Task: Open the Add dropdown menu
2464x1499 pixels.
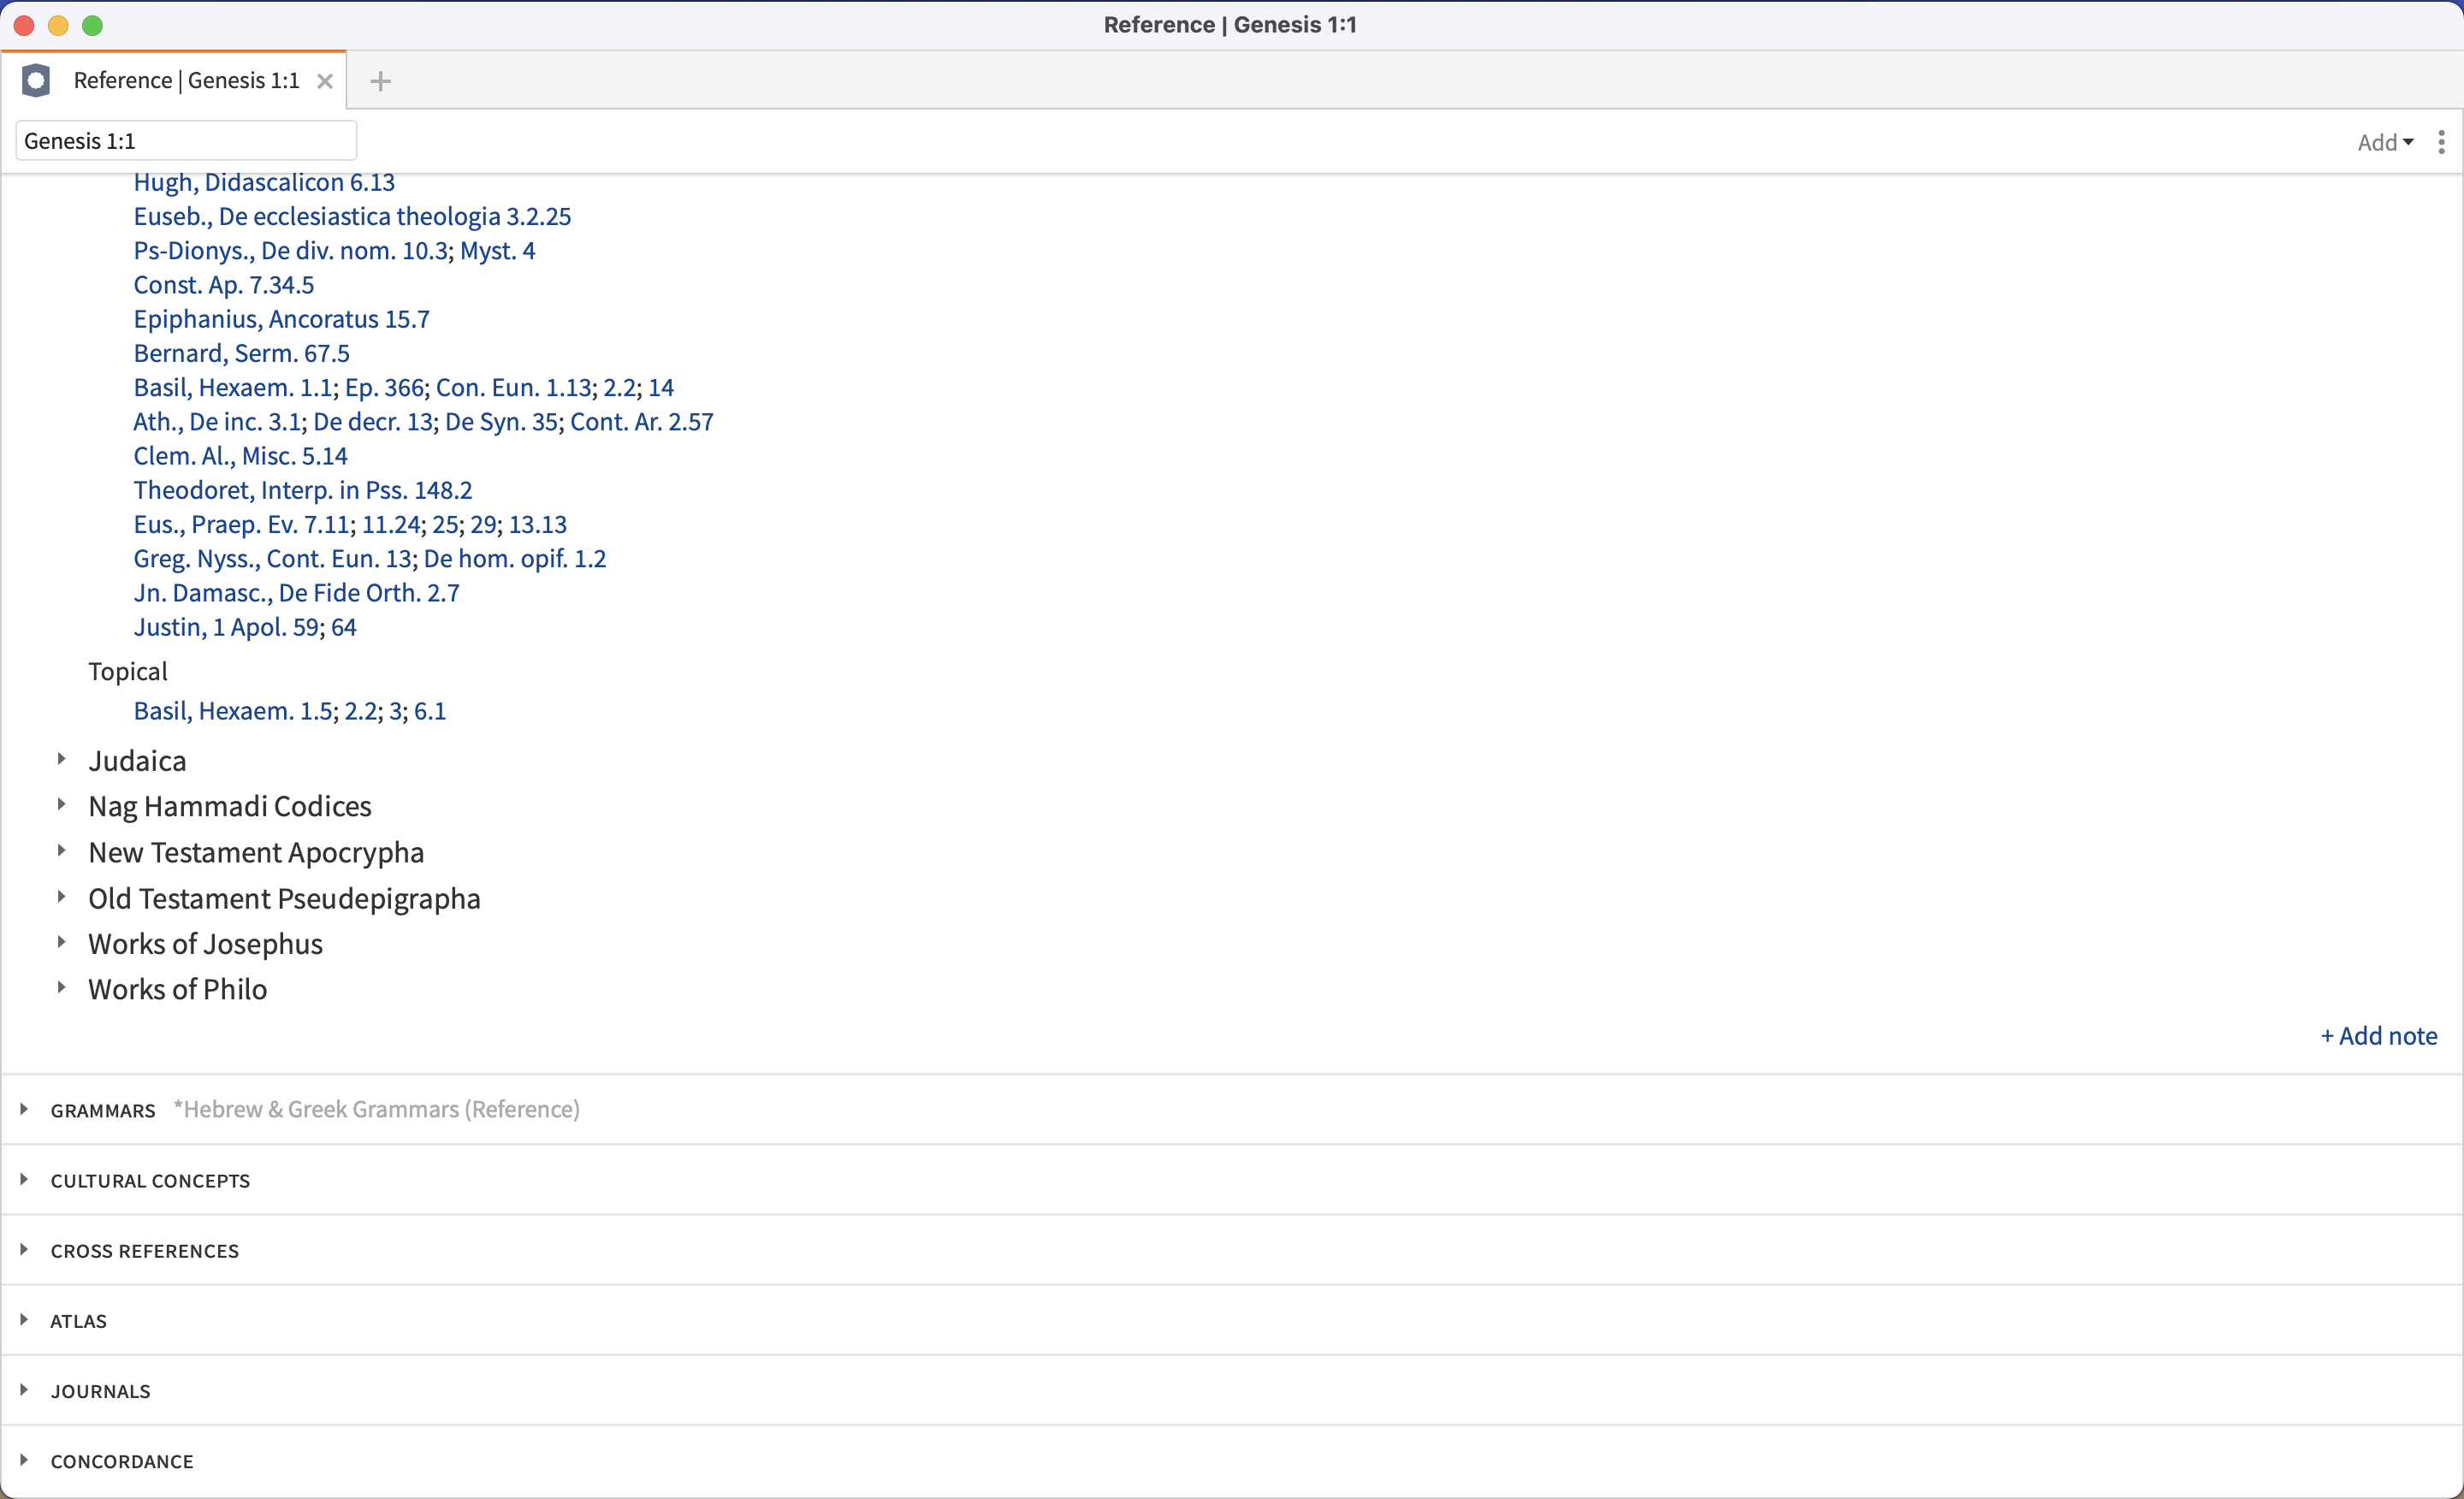Action: pos(2385,142)
